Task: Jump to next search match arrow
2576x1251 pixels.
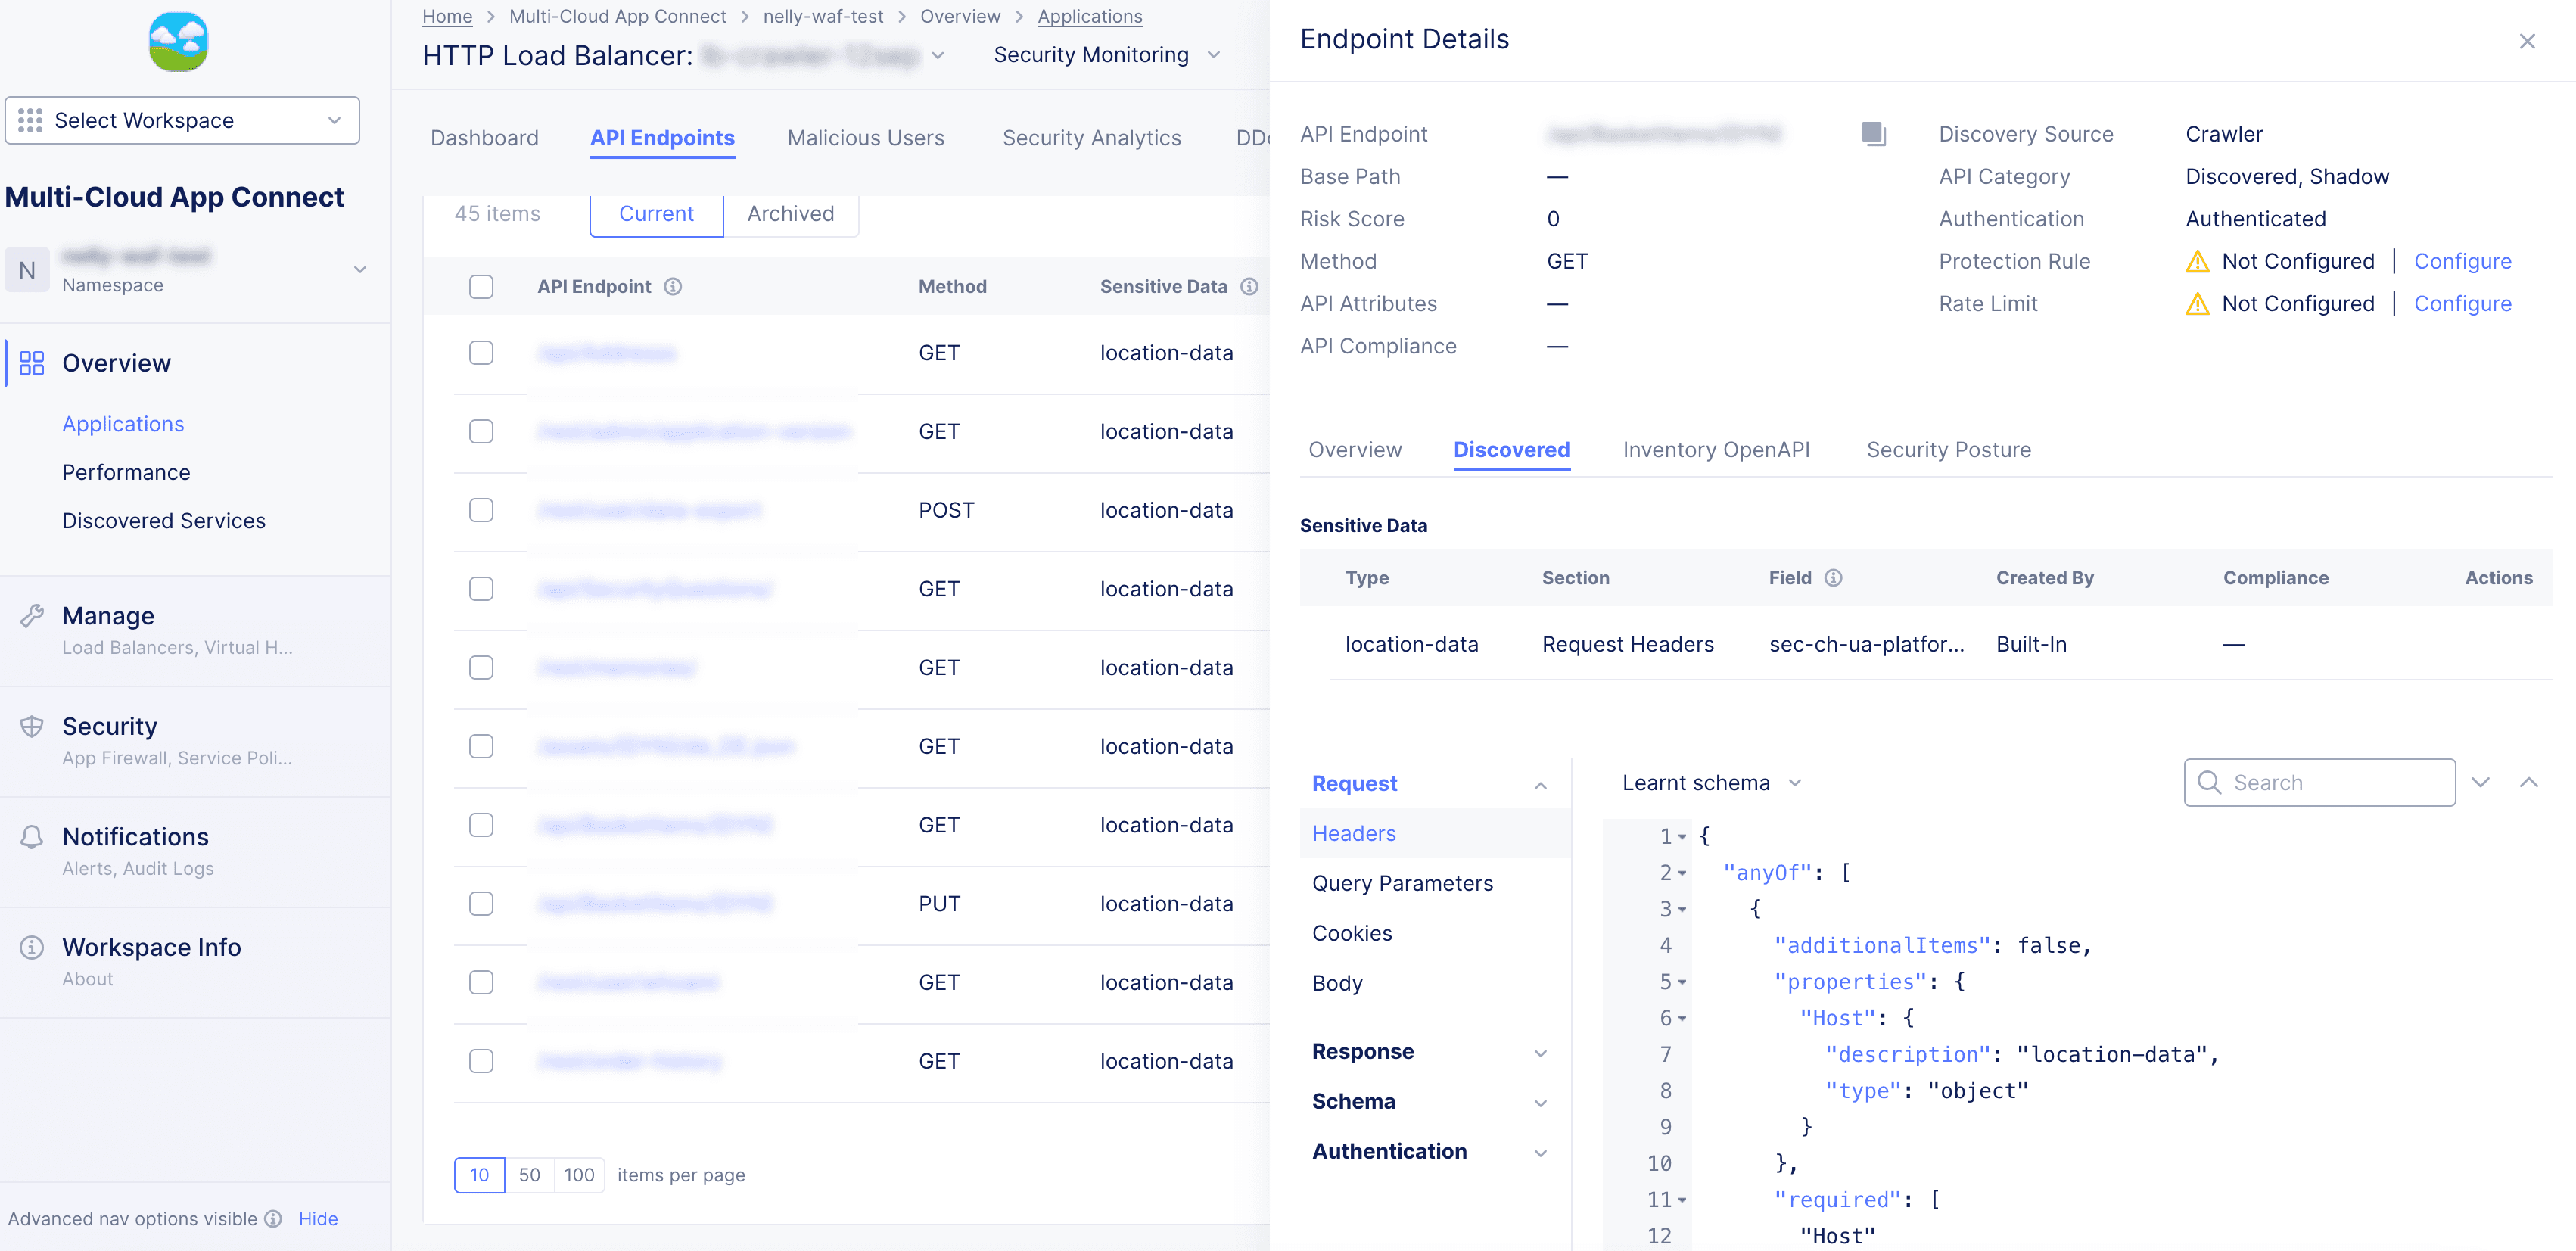Action: (2480, 782)
